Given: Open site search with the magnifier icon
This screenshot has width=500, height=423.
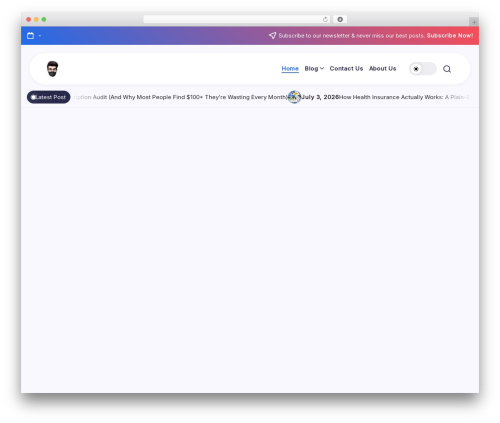Looking at the screenshot, I should pyautogui.click(x=447, y=69).
